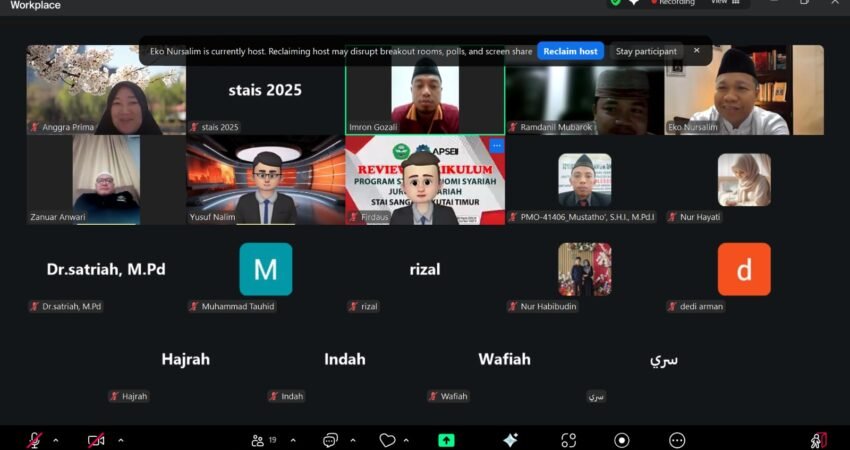Click the Reclaim host button
This screenshot has height=450, width=850.
click(569, 51)
